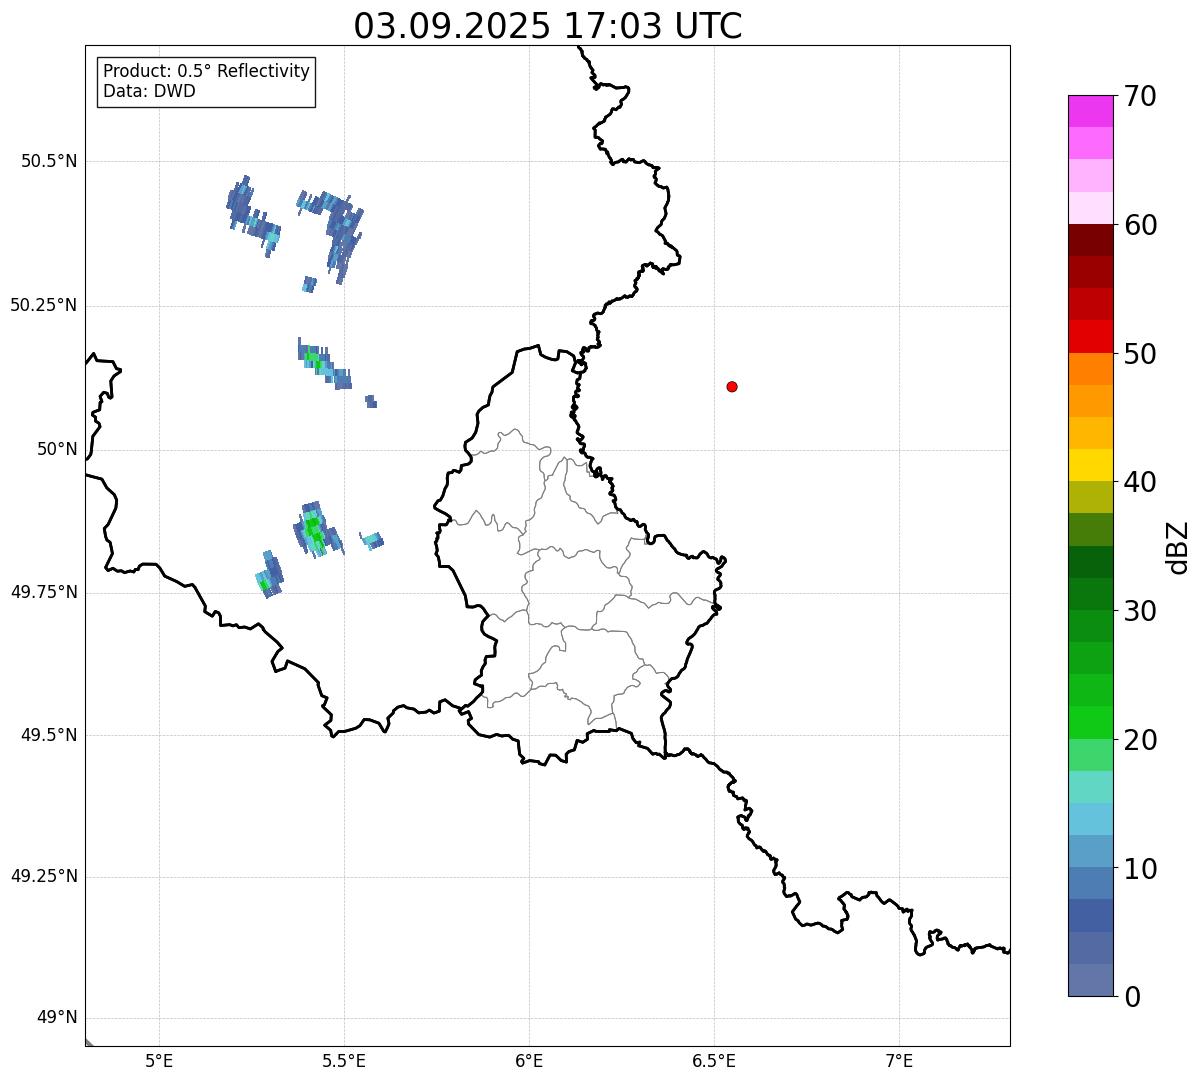Image resolution: width=1202 pixels, height=1081 pixels.
Task: Click the 49.5°N latitude label
Action: click(x=49, y=735)
